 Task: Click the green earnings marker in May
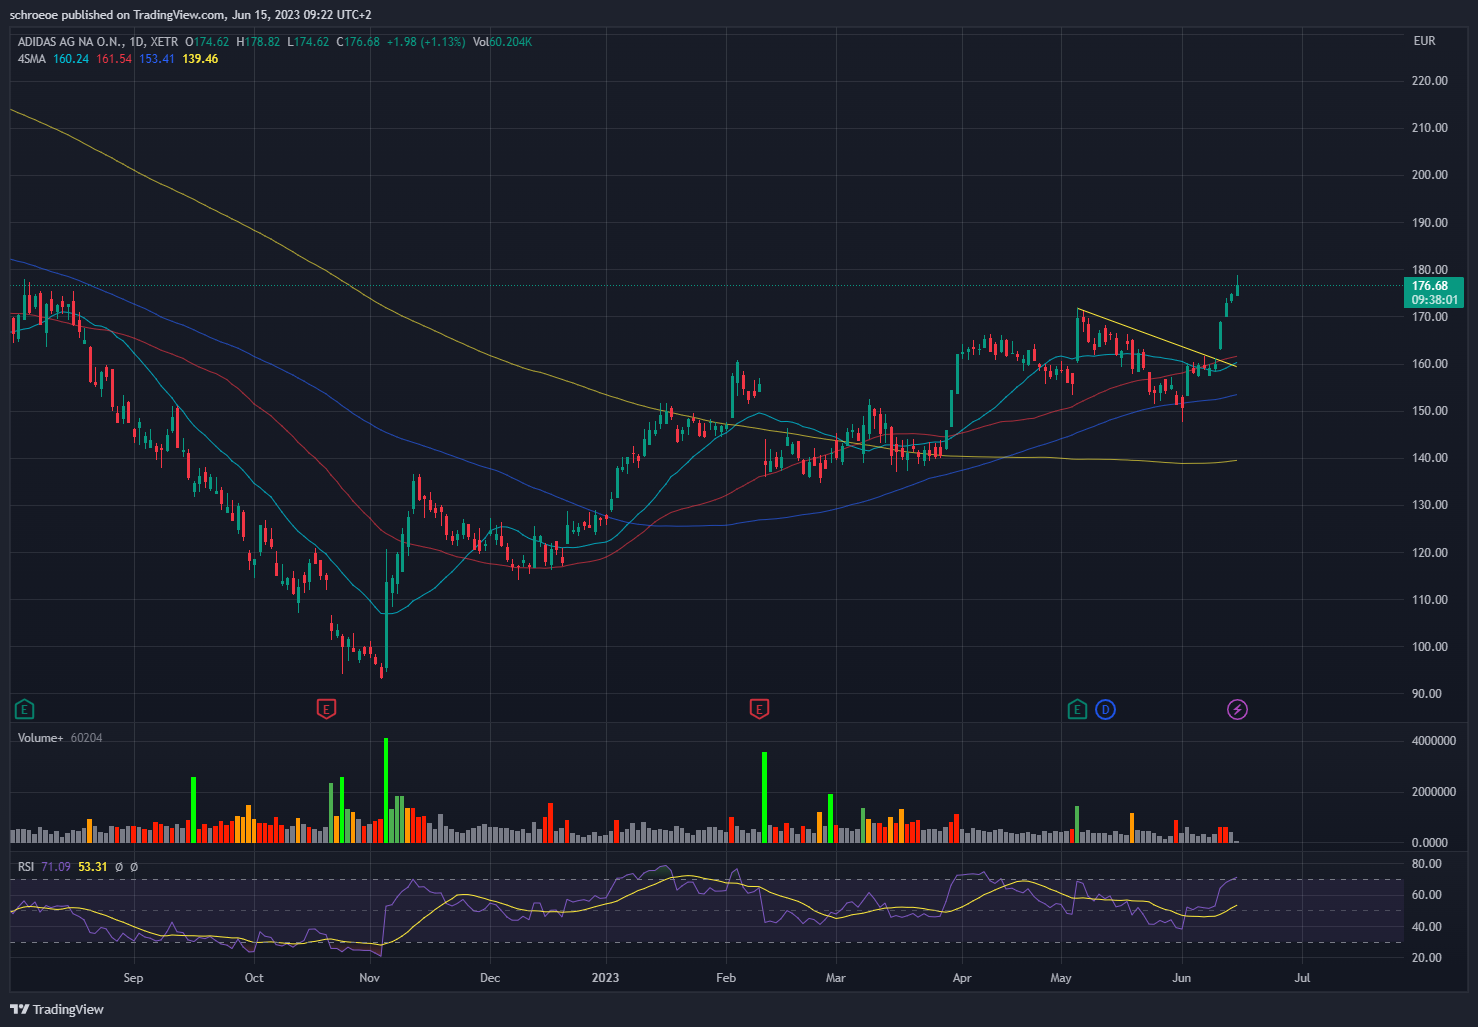[x=1077, y=710]
